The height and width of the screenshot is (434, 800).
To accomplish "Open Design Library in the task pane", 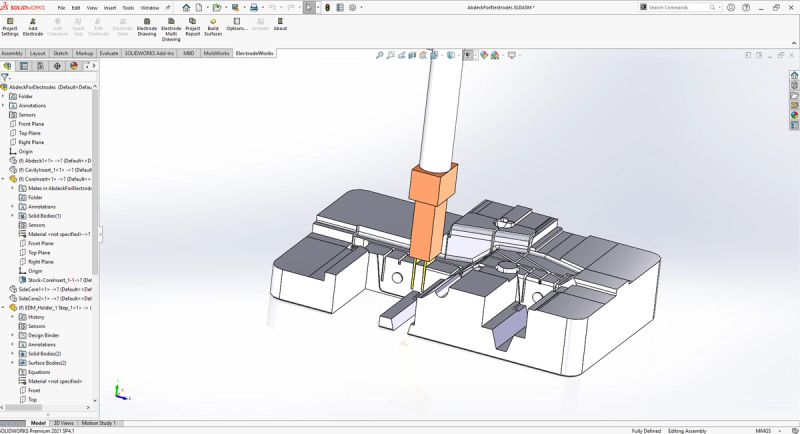I will [x=794, y=86].
